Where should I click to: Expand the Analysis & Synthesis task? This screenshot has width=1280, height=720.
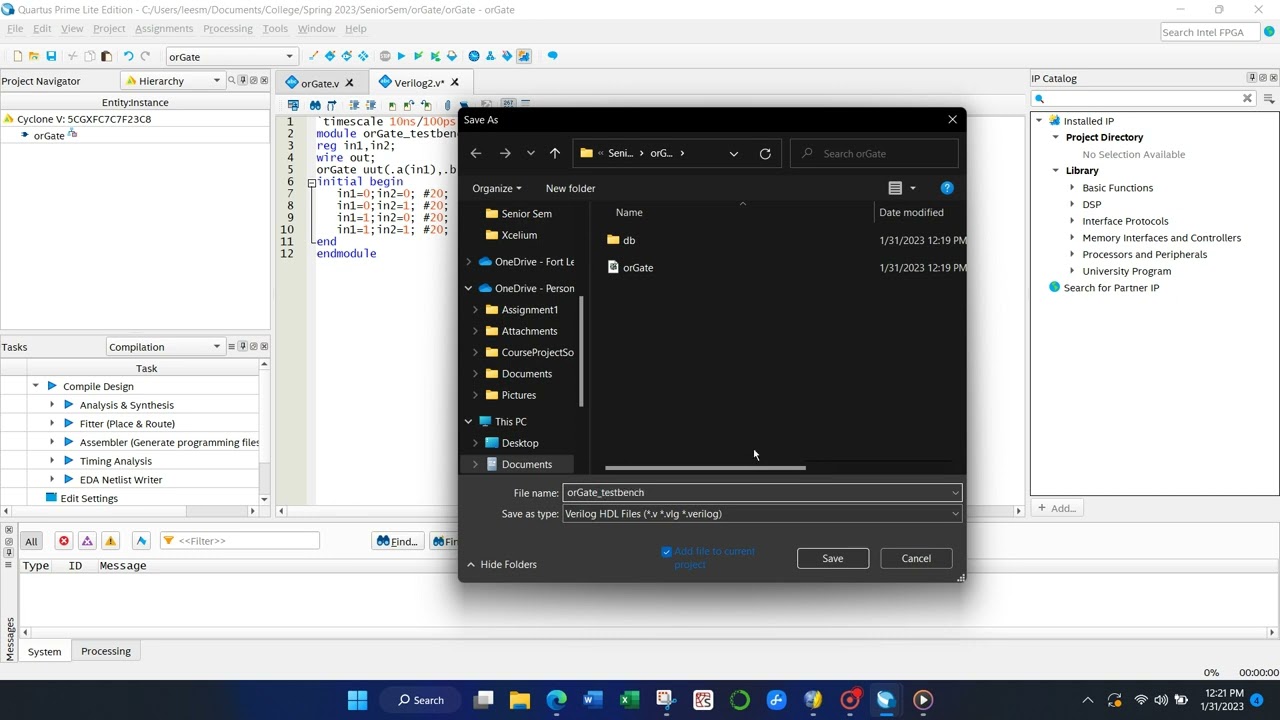click(x=52, y=405)
